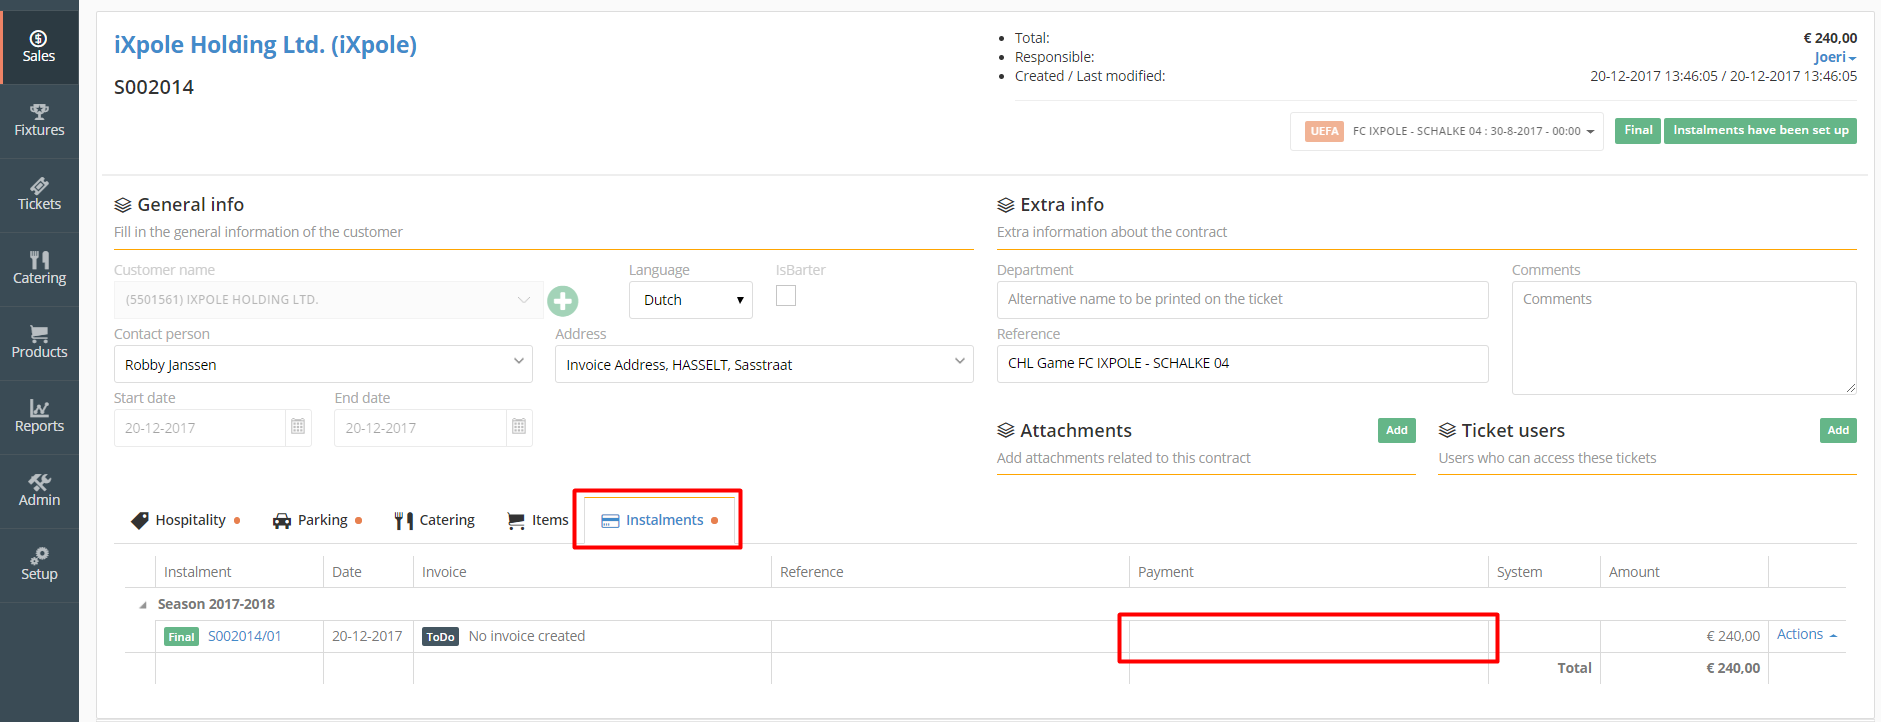Viewport: 1881px width, 722px height.
Task: Go to Tickets in the sidebar
Action: pos(39,195)
